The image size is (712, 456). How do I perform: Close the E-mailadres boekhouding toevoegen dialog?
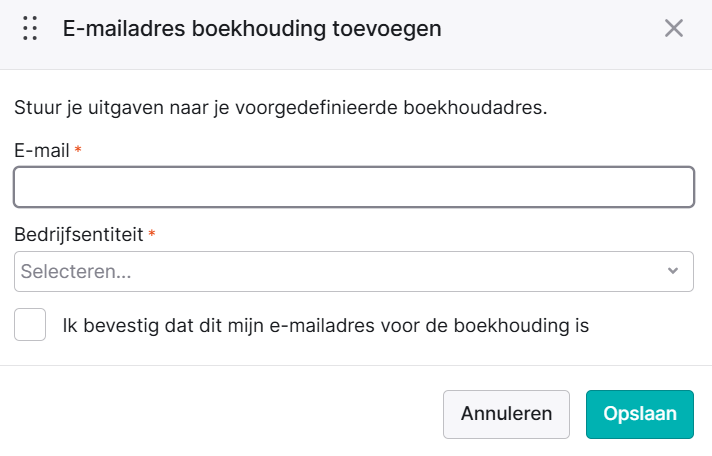(x=674, y=28)
